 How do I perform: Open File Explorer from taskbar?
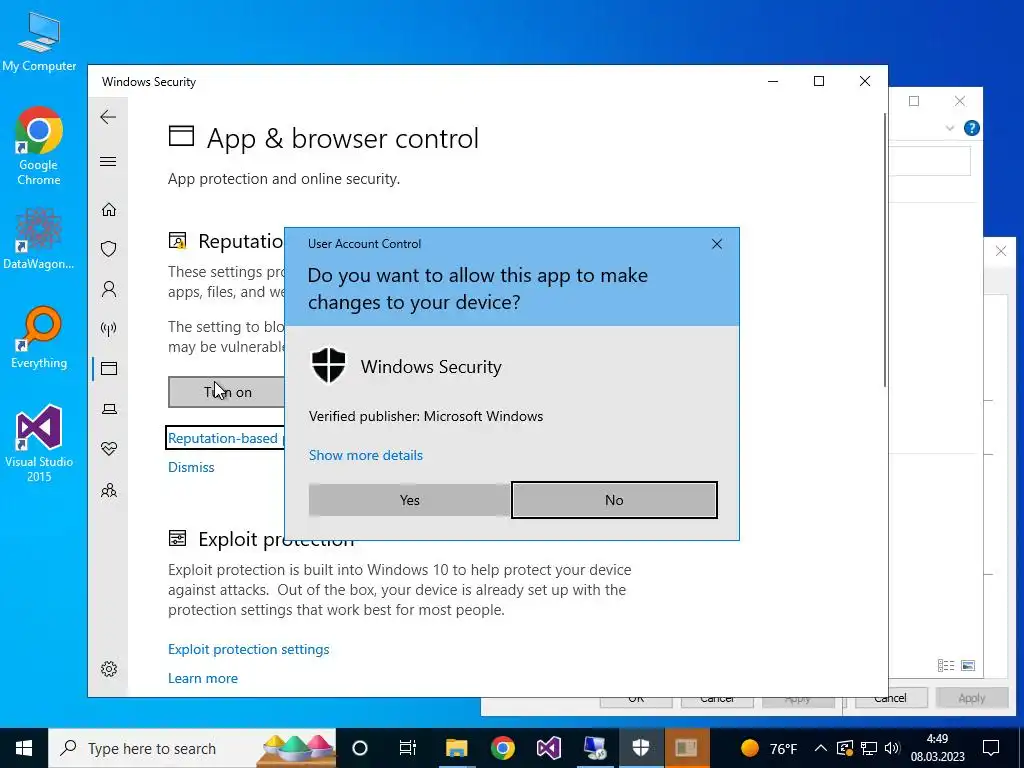(456, 748)
